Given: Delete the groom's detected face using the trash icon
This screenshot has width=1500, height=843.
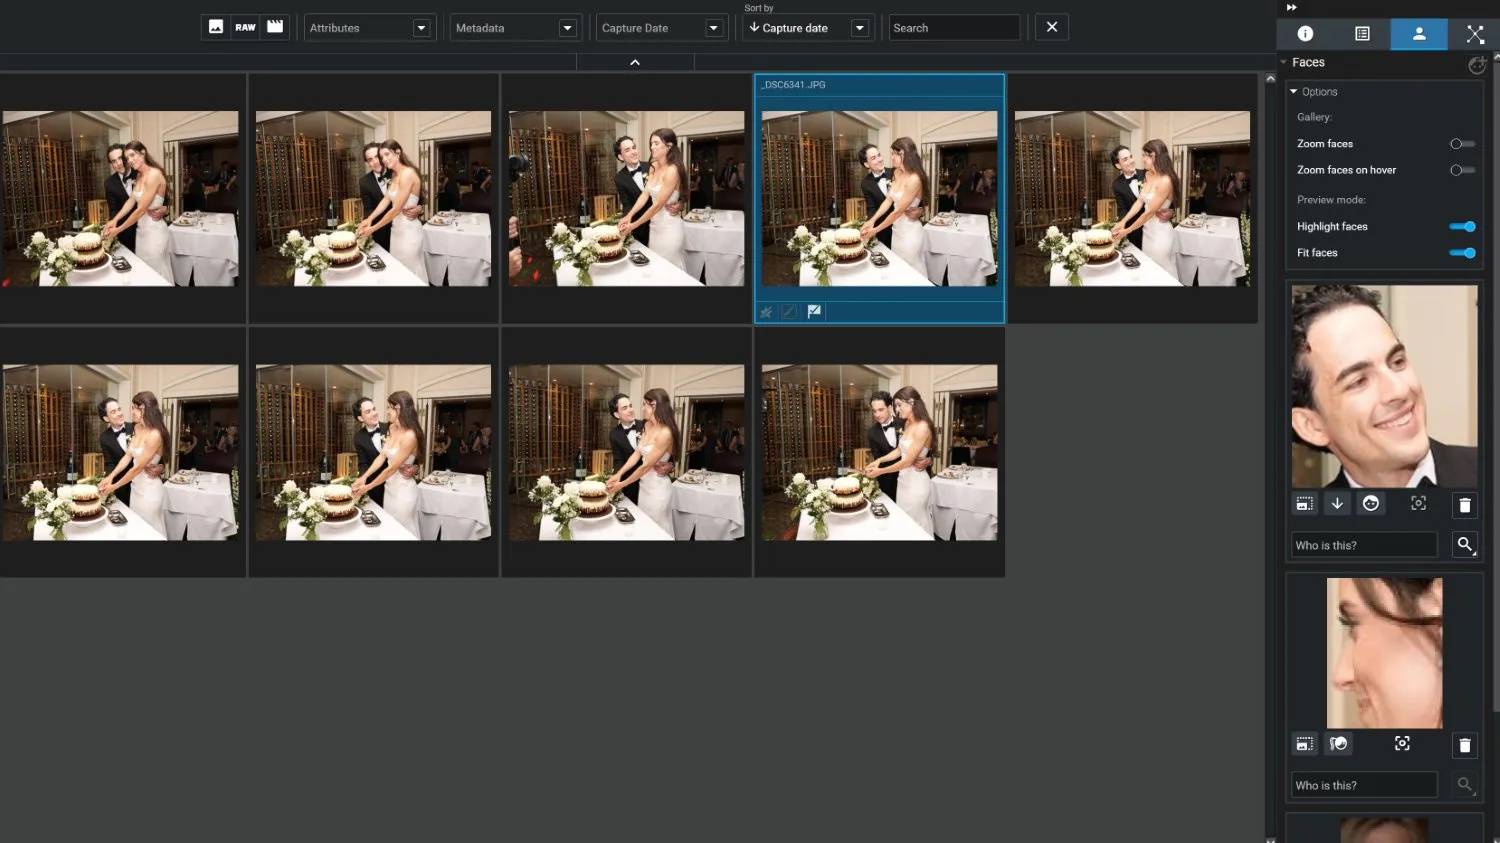Looking at the screenshot, I should tap(1464, 504).
